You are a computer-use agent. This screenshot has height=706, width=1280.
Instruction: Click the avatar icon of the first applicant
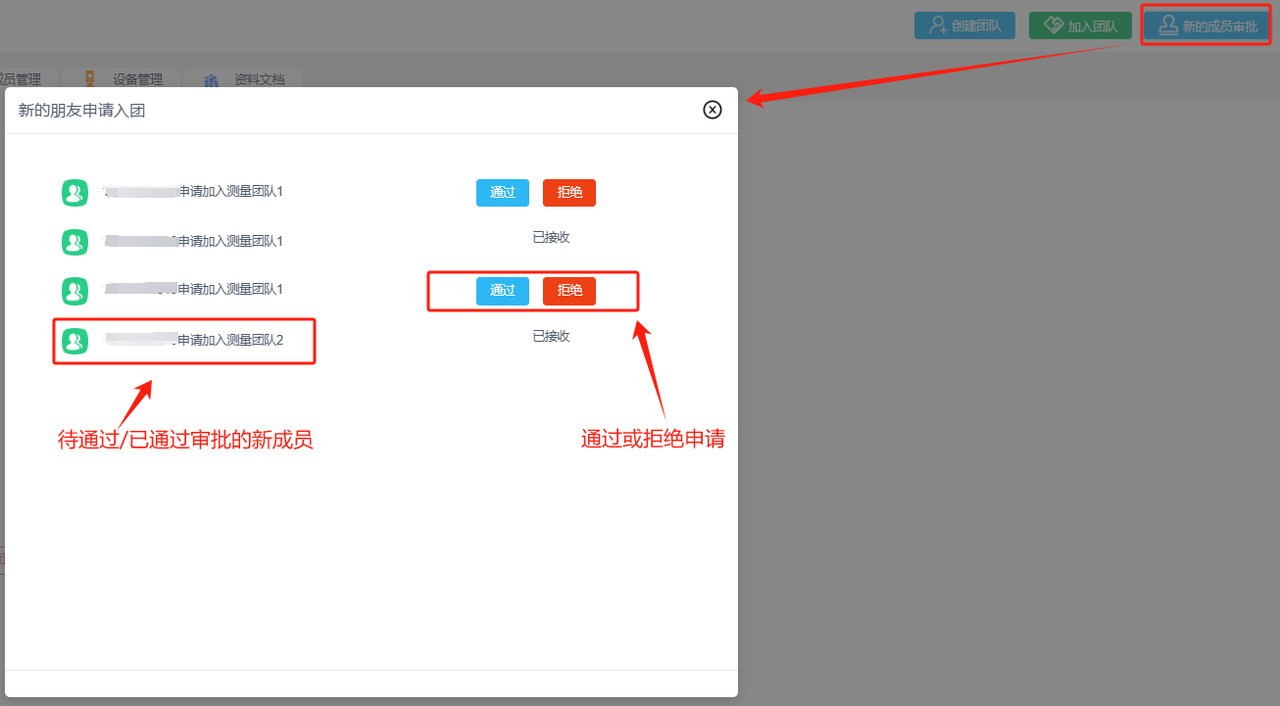[75, 192]
